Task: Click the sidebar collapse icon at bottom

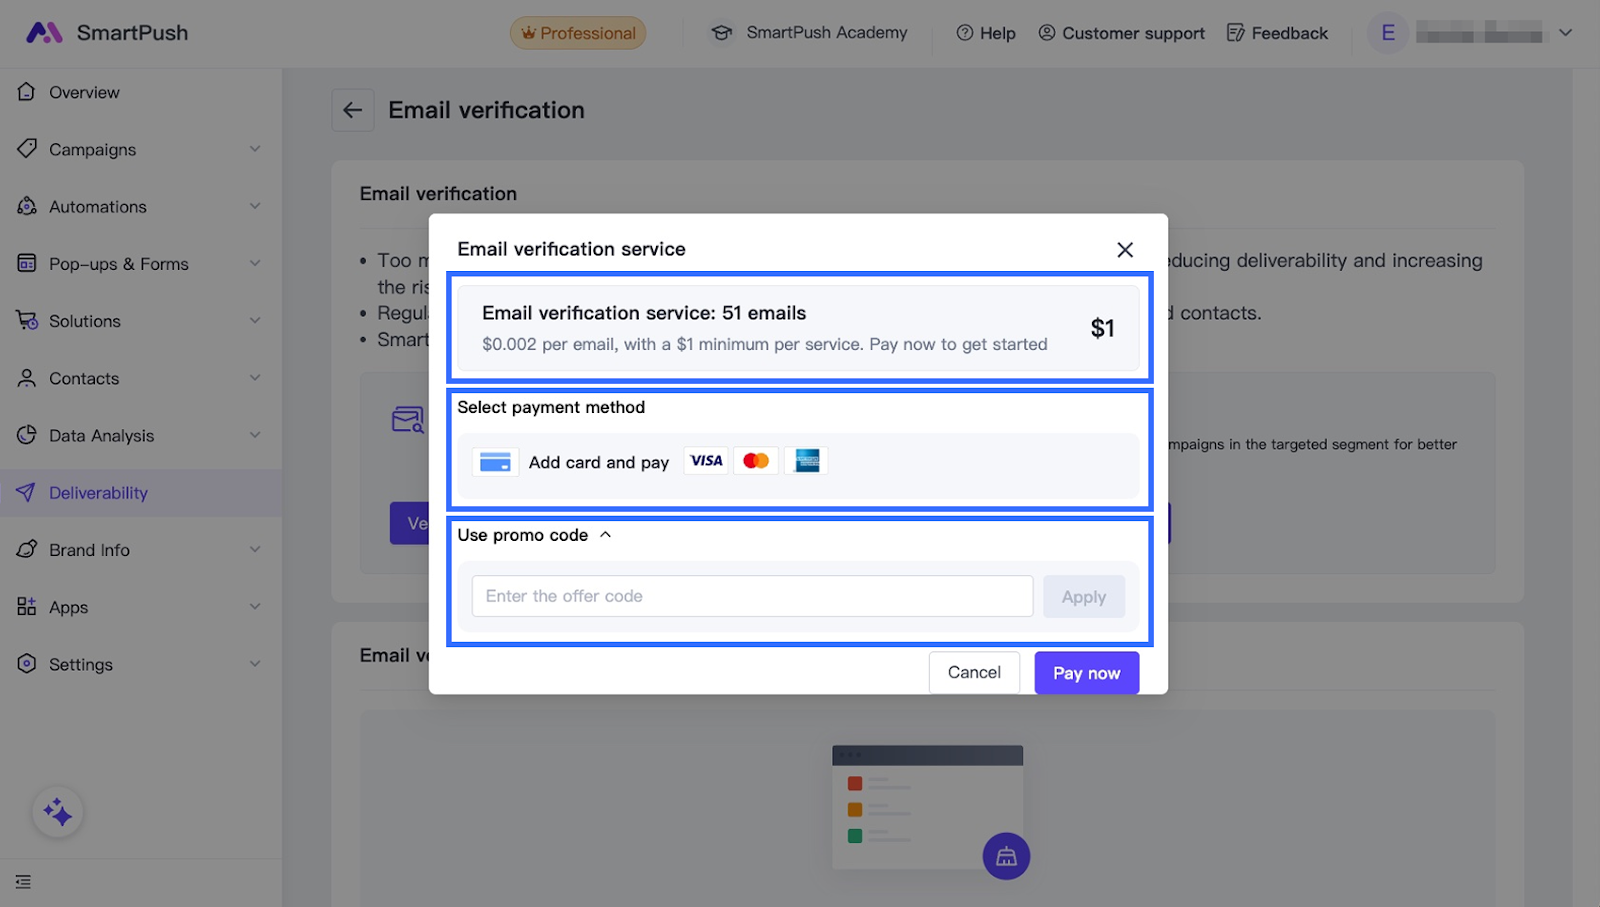Action: coord(24,882)
